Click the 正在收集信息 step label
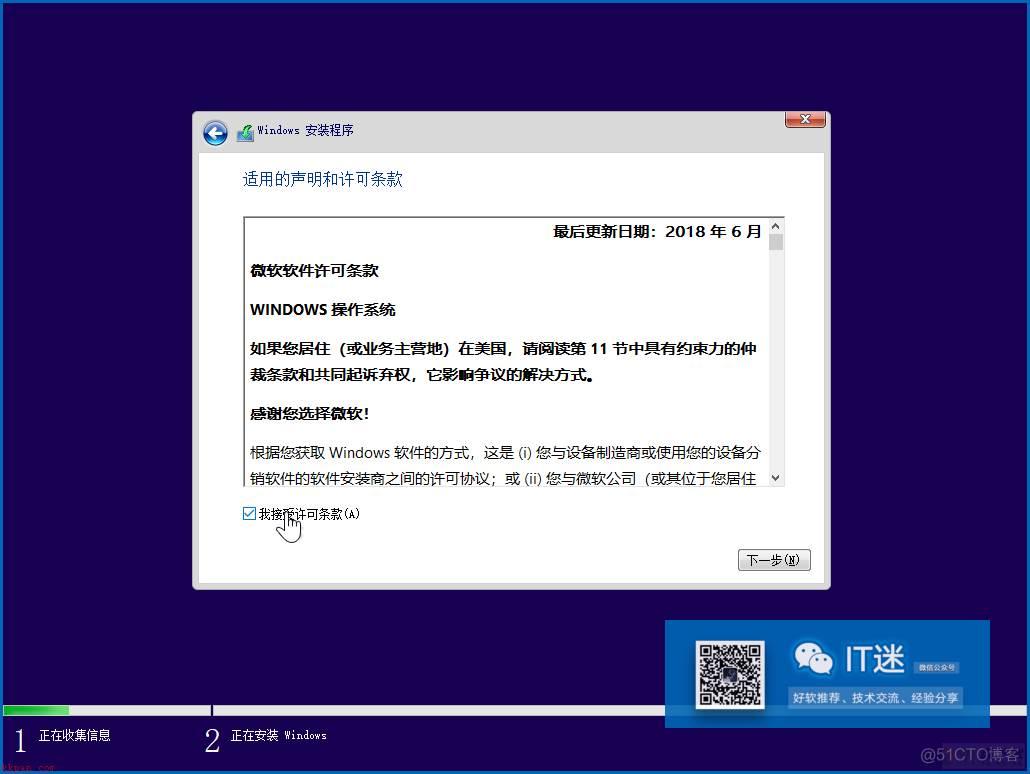This screenshot has height=774, width=1030. (x=74, y=735)
